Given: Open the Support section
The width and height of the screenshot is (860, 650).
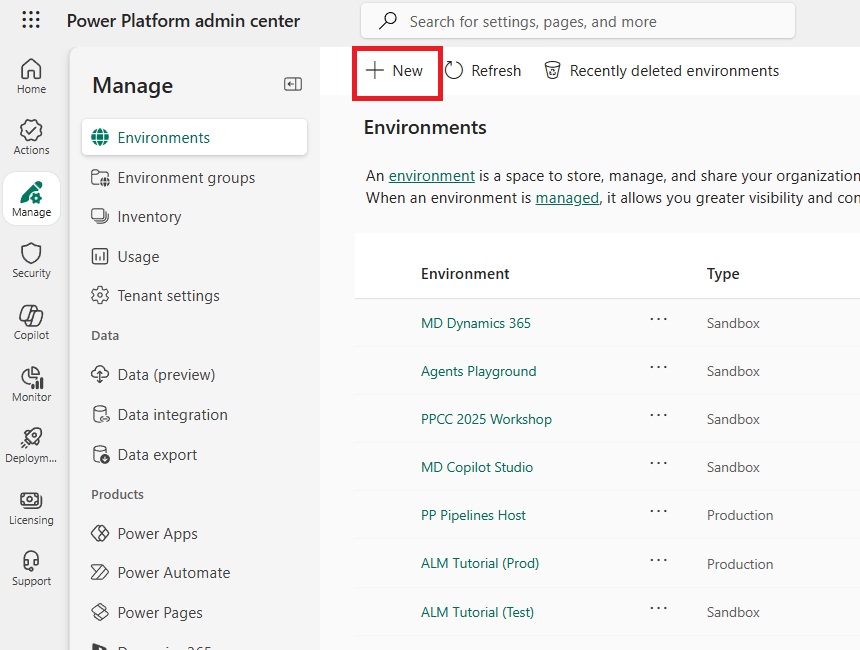Looking at the screenshot, I should [31, 569].
